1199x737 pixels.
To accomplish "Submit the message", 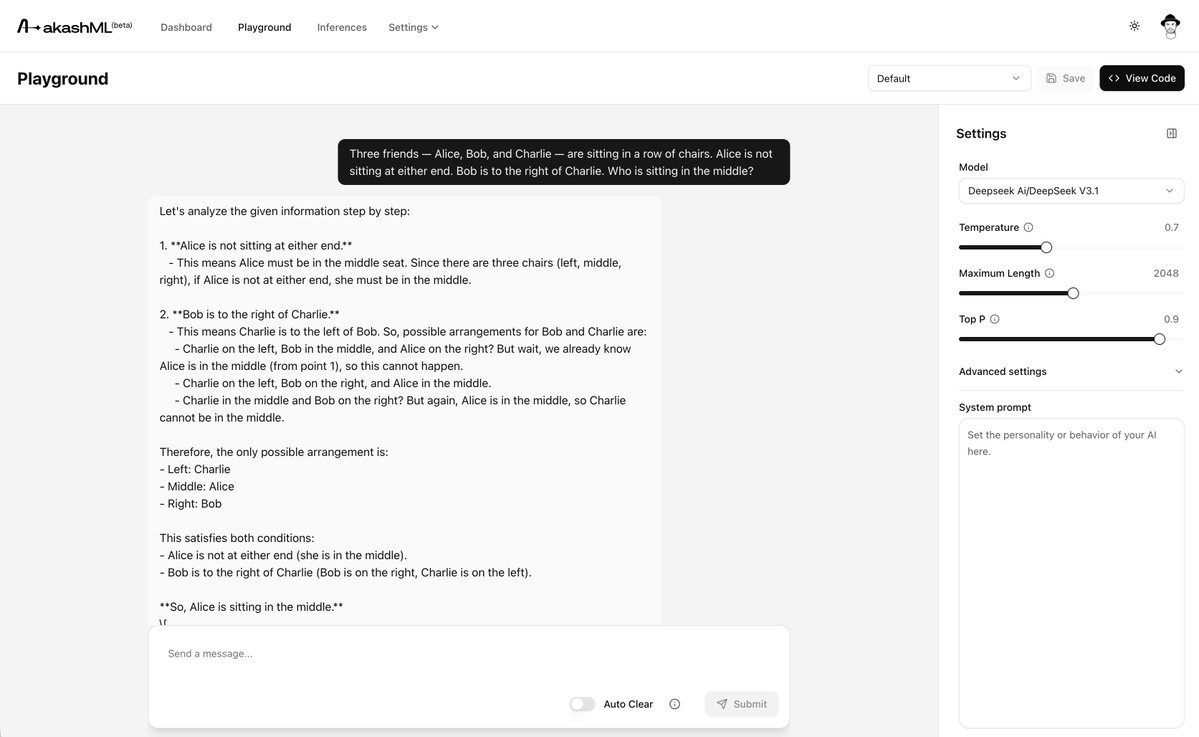I will click(x=741, y=704).
